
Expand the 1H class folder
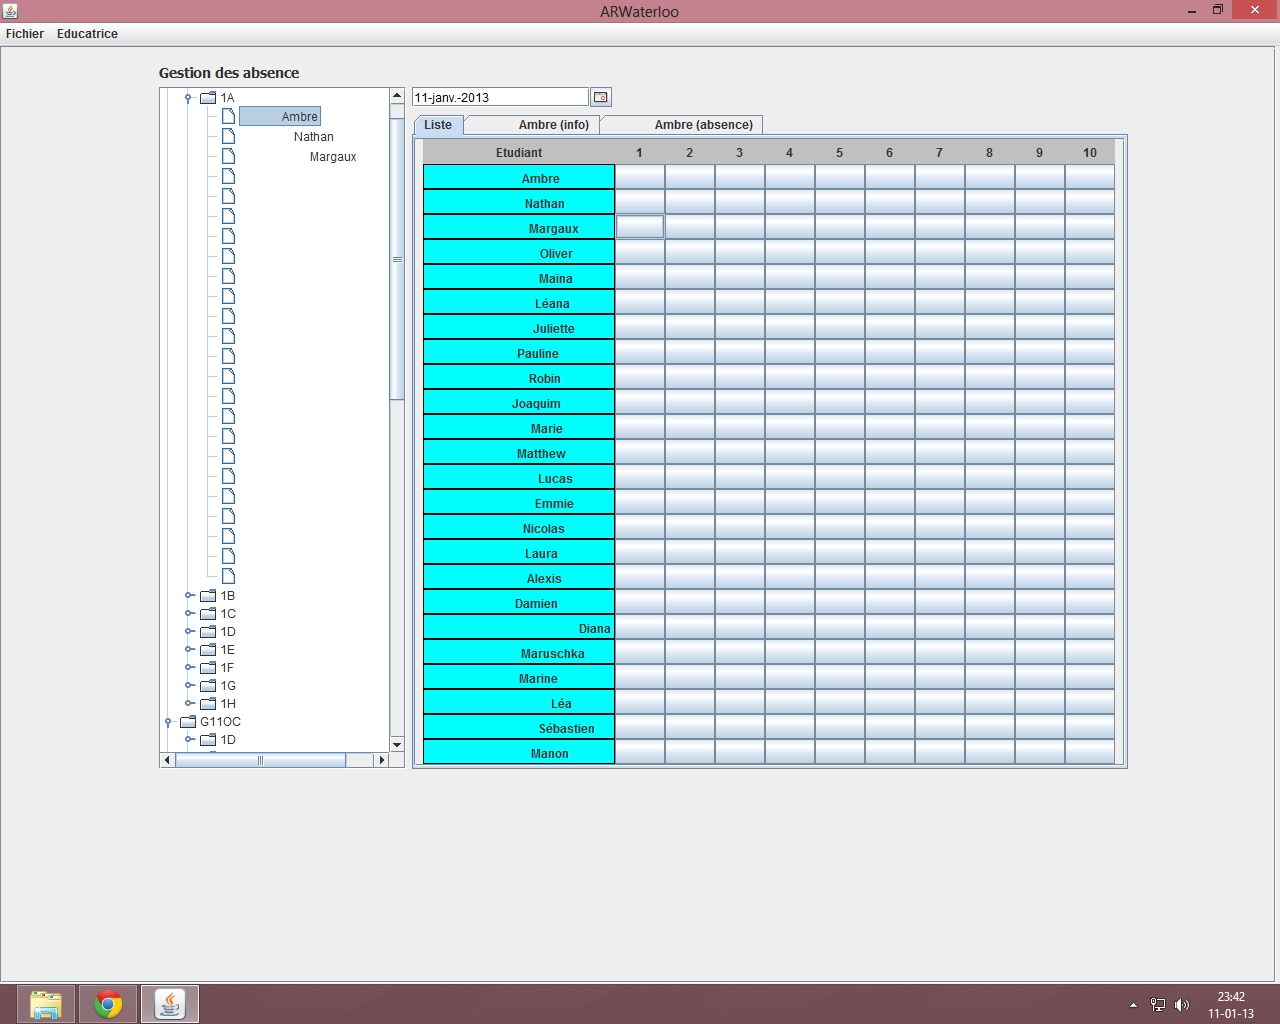pos(189,704)
